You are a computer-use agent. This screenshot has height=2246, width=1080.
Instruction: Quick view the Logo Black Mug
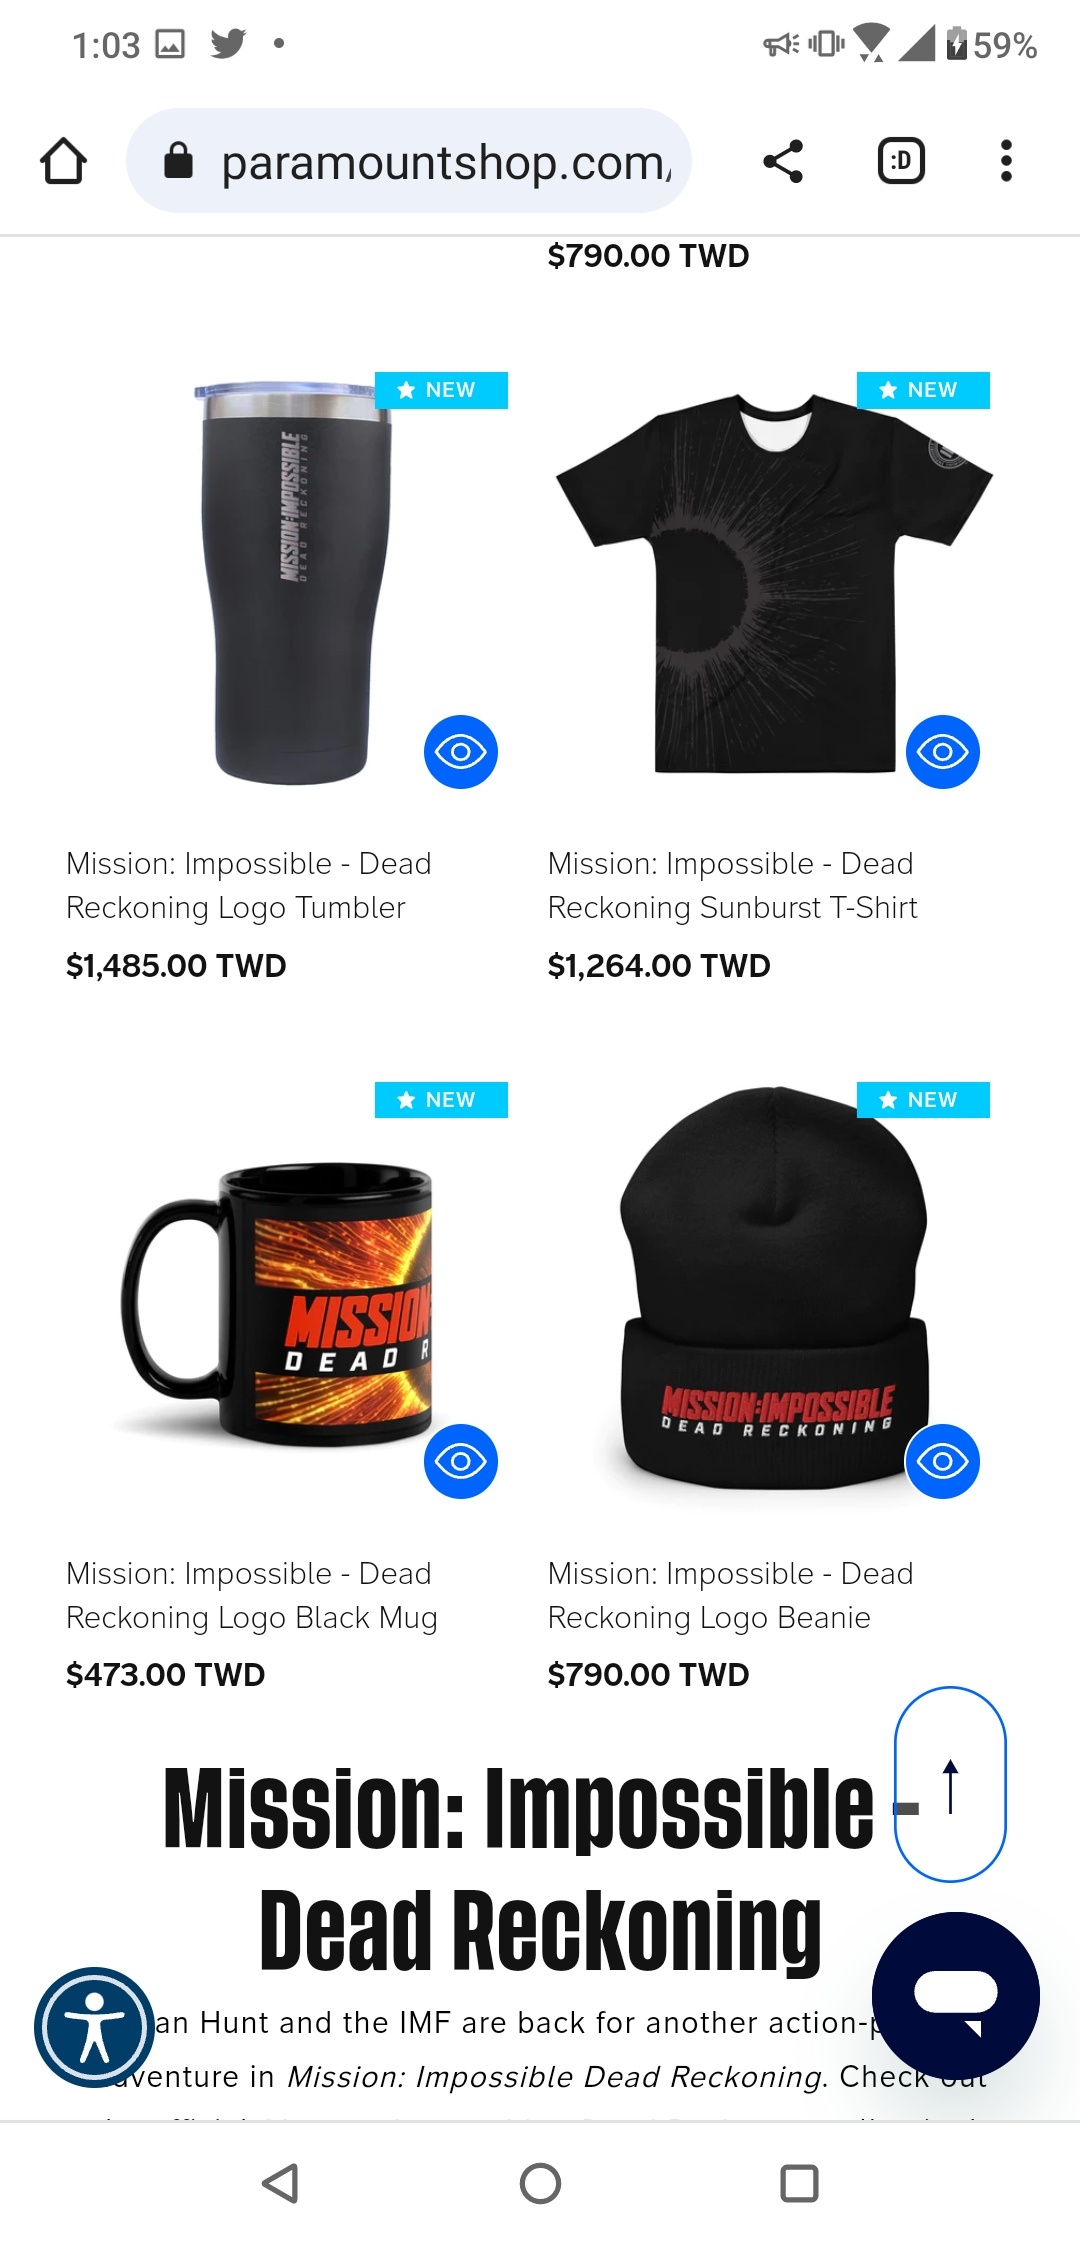point(461,1461)
